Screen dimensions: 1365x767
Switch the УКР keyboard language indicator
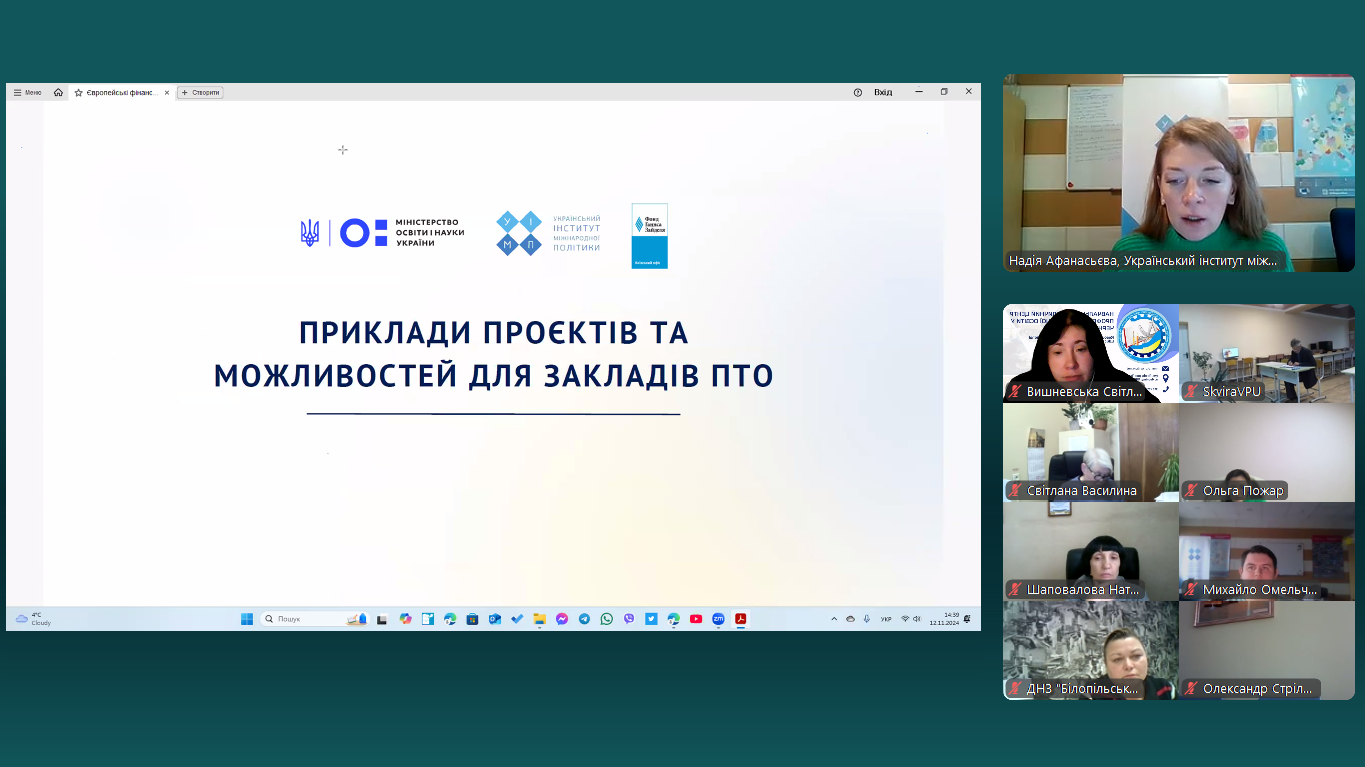click(x=886, y=619)
